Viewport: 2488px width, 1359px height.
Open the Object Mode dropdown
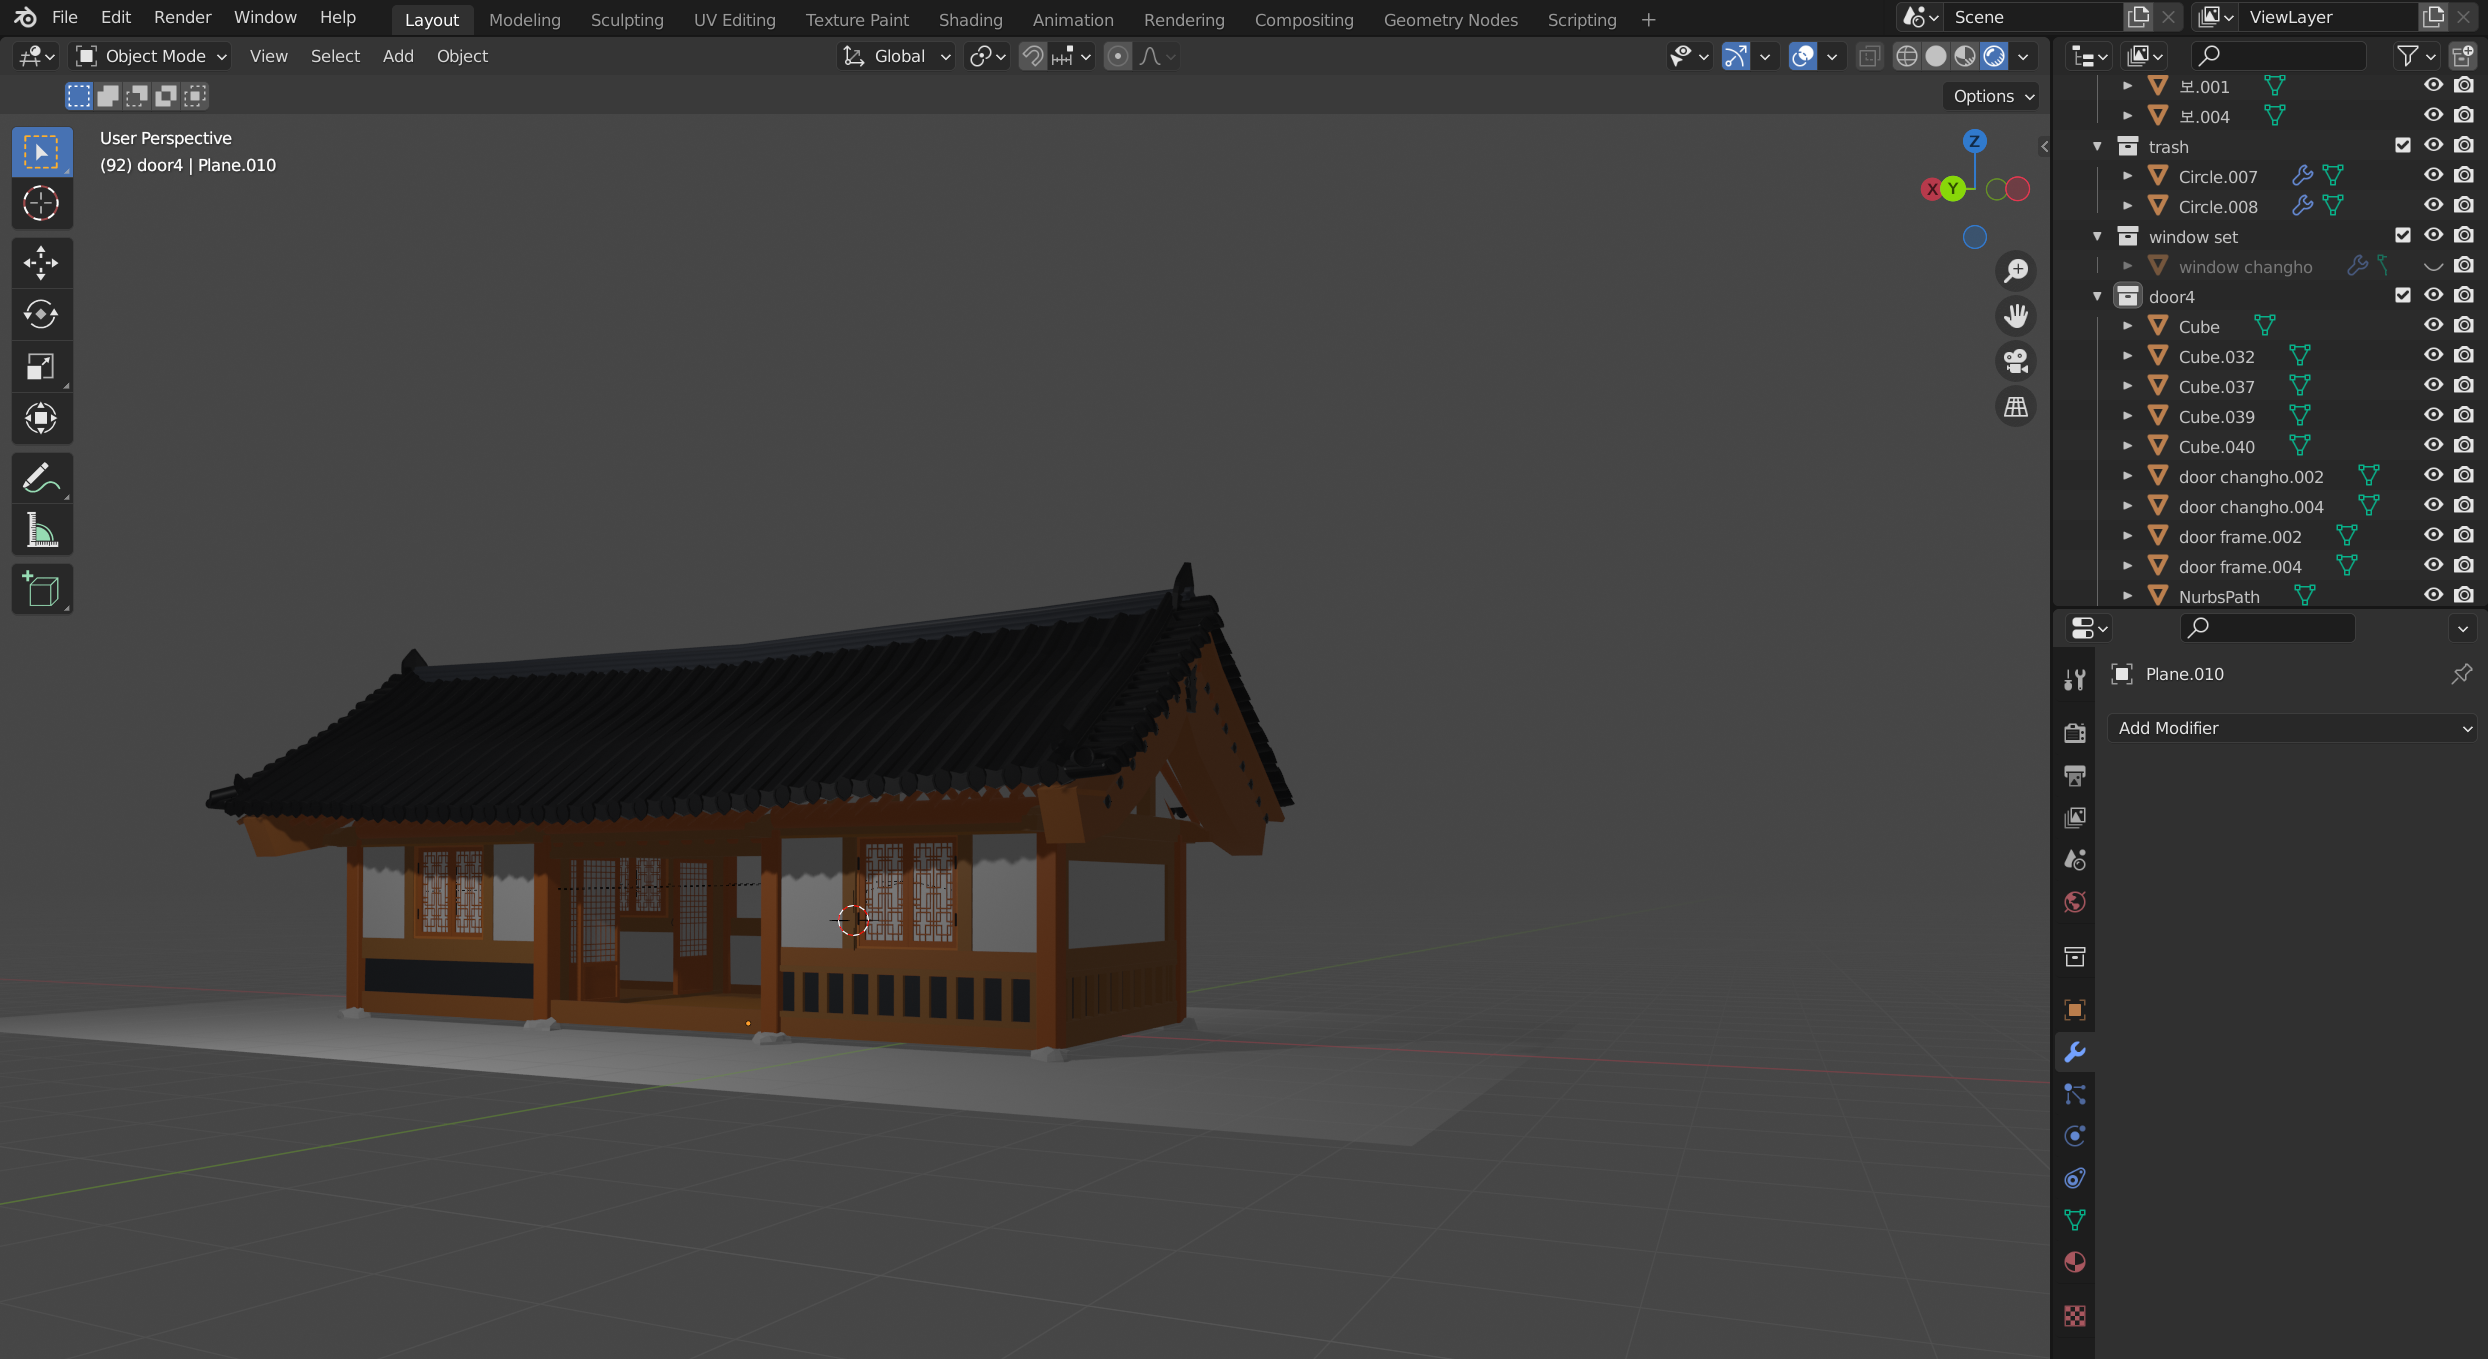click(x=152, y=56)
